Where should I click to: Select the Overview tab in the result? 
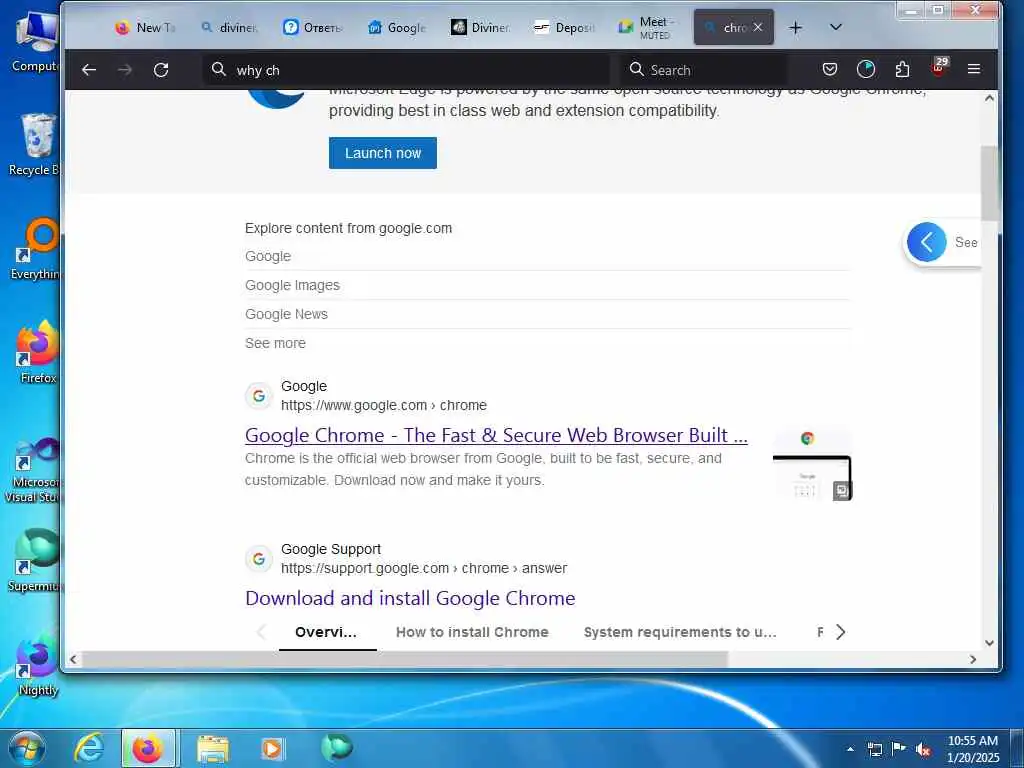[x=327, y=632]
